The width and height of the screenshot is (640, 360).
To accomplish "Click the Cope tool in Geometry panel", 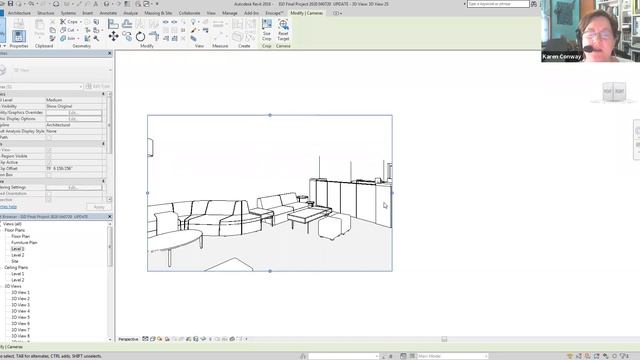I will point(70,22).
